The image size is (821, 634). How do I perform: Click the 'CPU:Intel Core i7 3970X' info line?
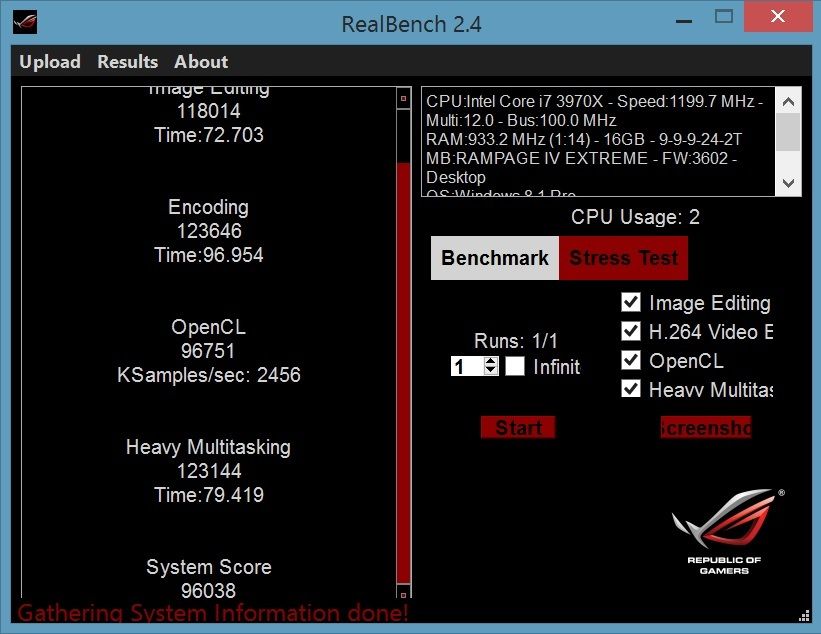[594, 101]
